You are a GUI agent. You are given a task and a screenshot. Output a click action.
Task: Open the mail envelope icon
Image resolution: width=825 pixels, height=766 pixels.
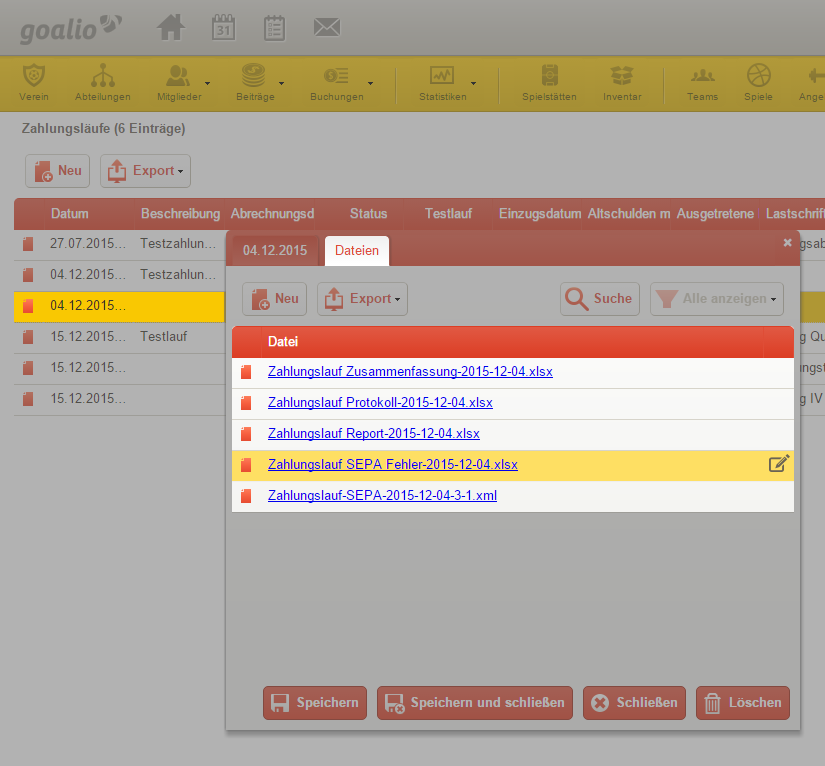tap(327, 27)
